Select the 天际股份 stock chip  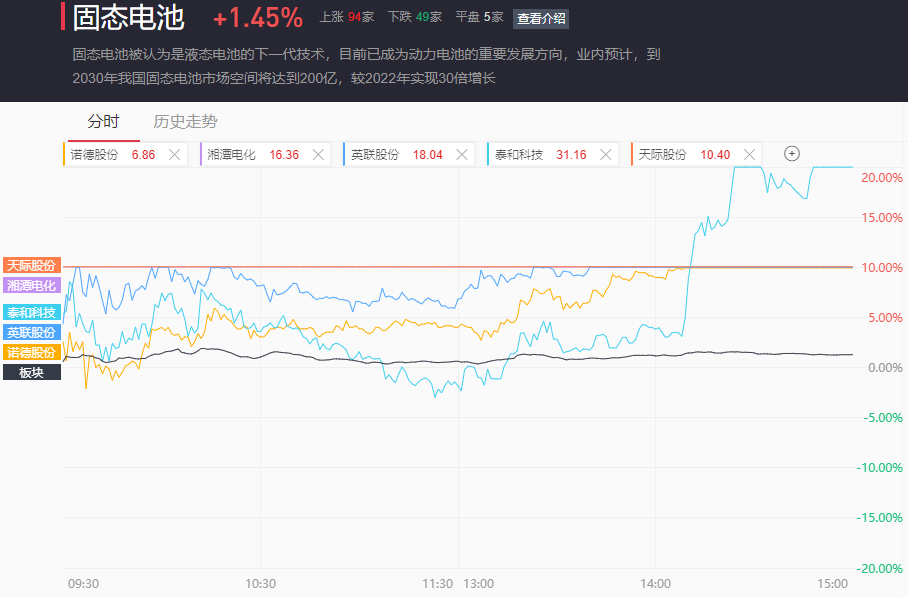(x=696, y=155)
